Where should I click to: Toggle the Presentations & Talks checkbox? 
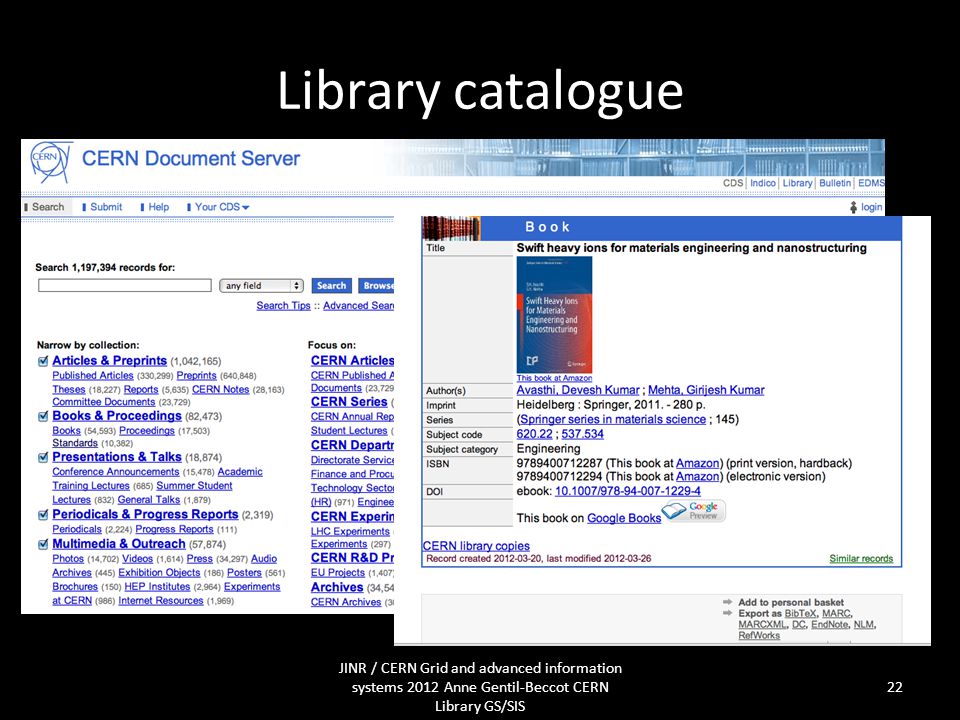(x=43, y=457)
